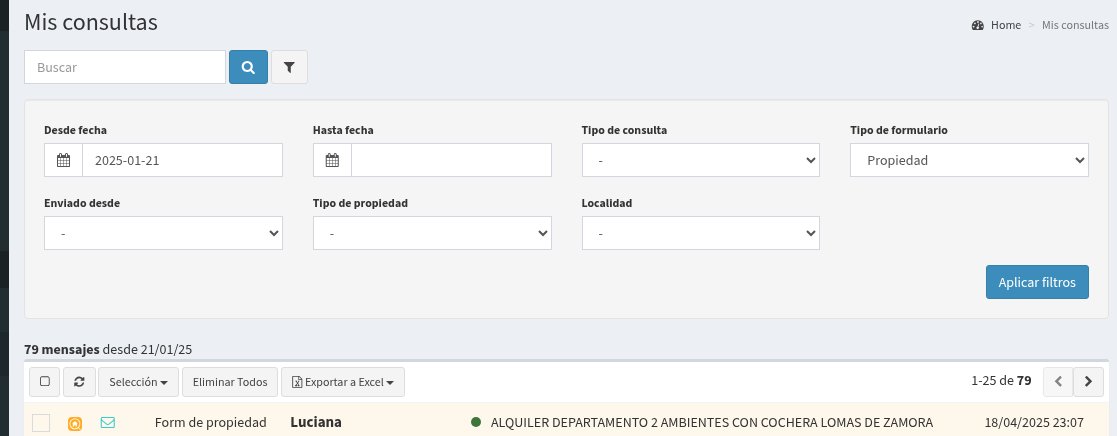Click into the Buscar search field
The image size is (1117, 436).
(125, 67)
